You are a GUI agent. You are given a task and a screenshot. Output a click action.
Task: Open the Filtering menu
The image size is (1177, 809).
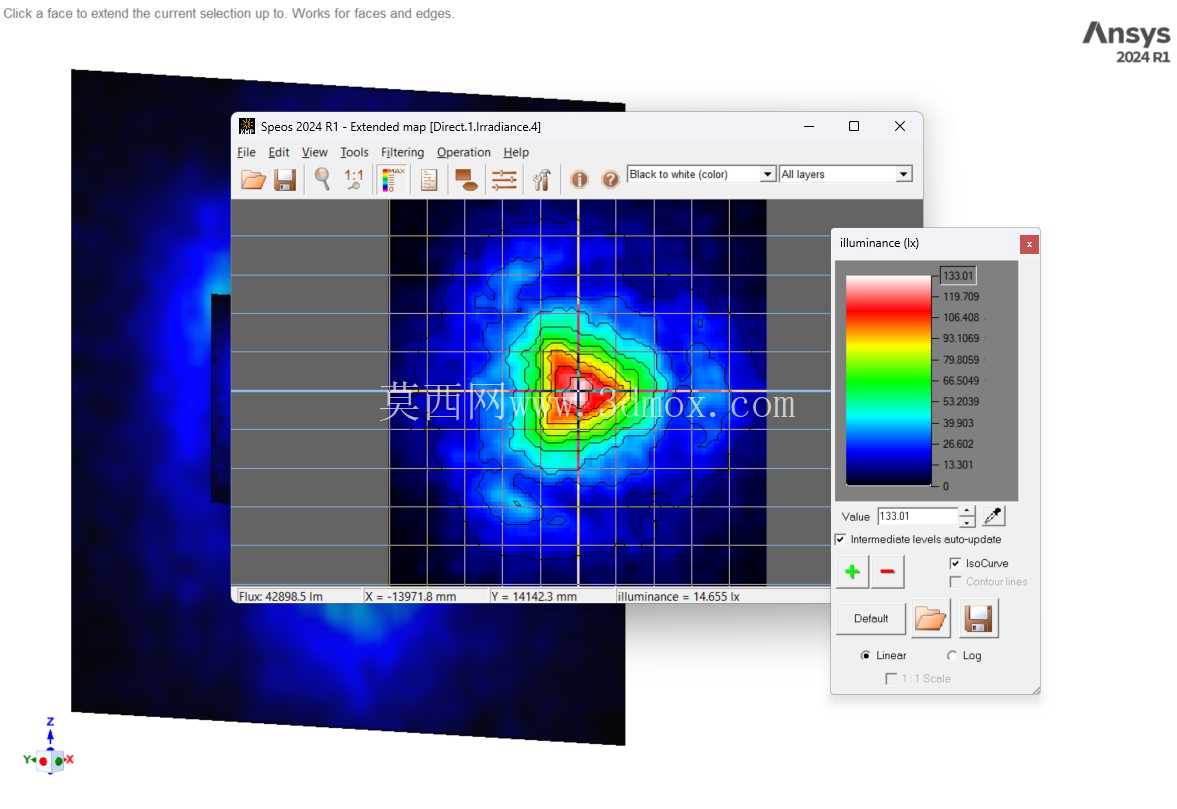point(402,152)
